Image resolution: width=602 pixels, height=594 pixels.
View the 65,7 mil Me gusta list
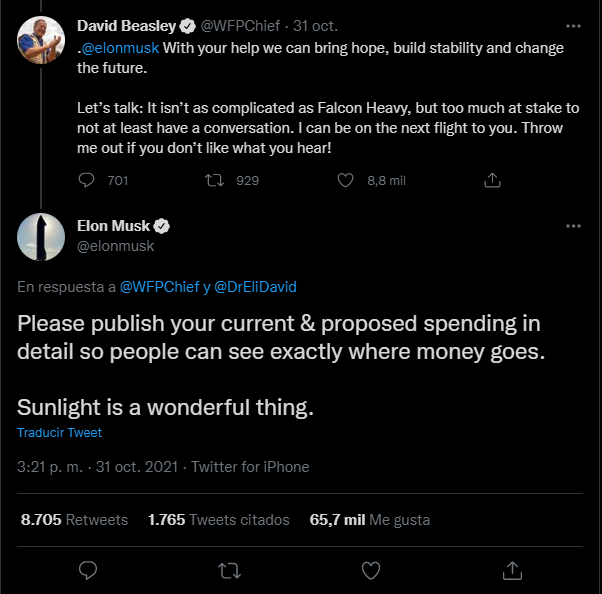370,520
